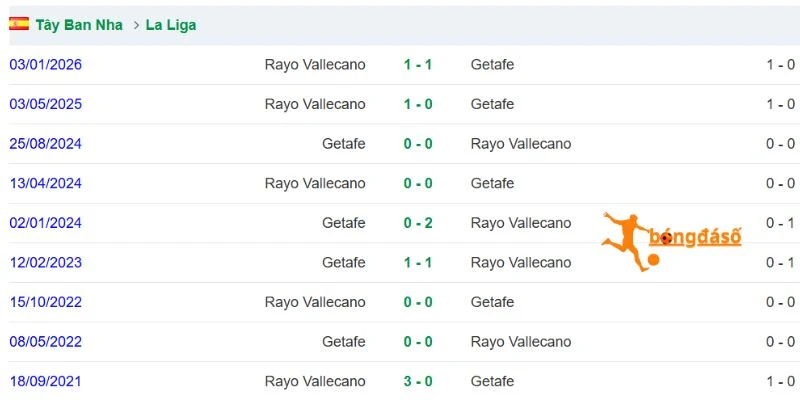This screenshot has width=800, height=400.
Task: Click the 0 - 2 score of Getafe match
Action: click(x=418, y=223)
